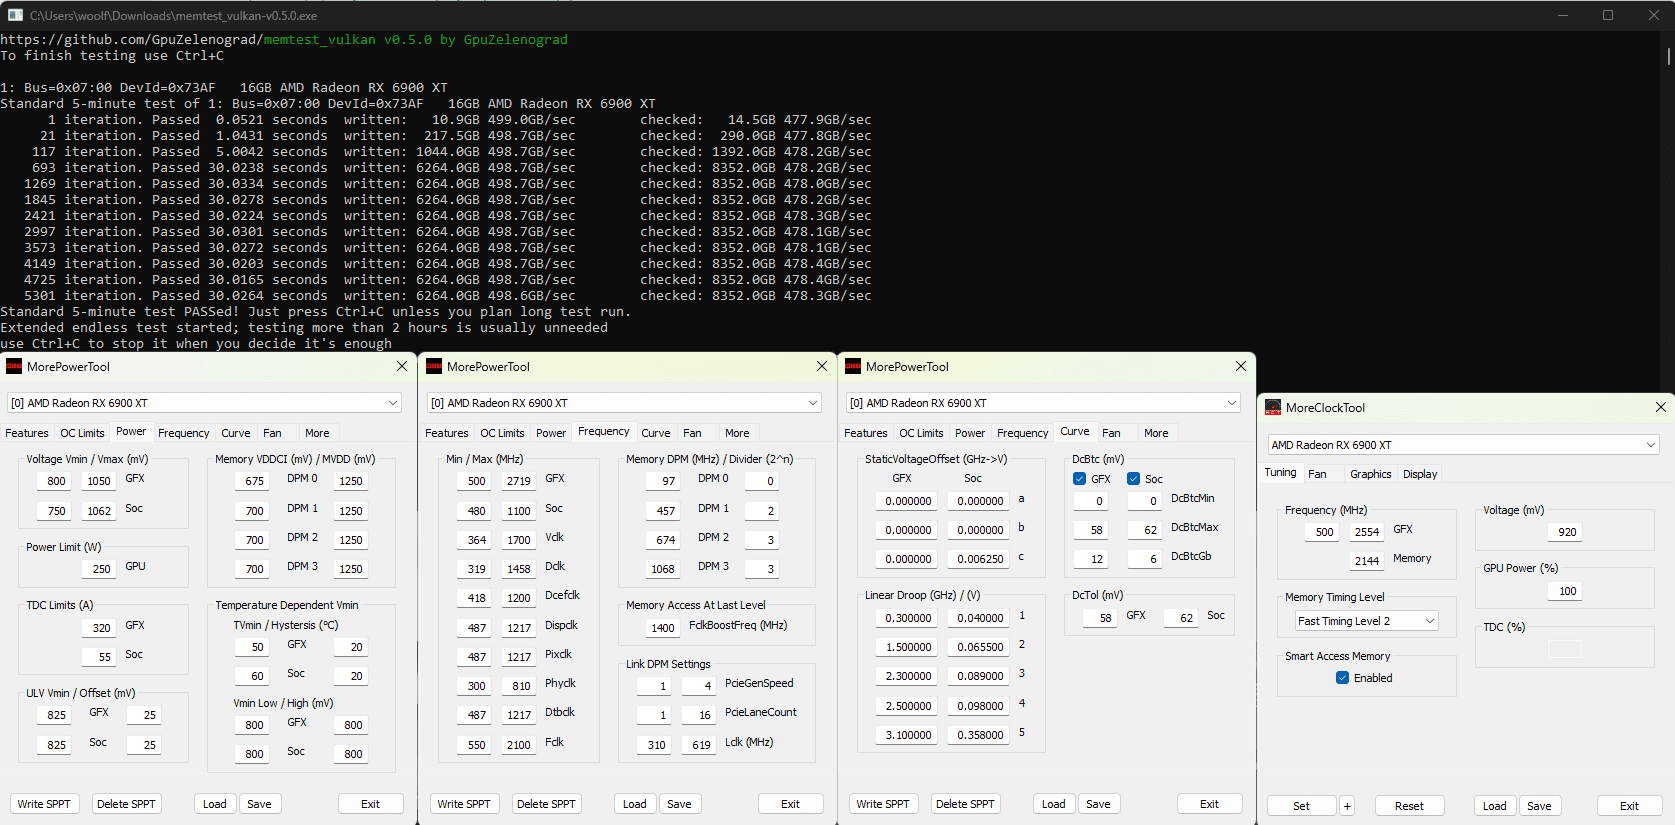Toggle the DcBtc GFX checkbox
The image size is (1675, 825).
1079,479
